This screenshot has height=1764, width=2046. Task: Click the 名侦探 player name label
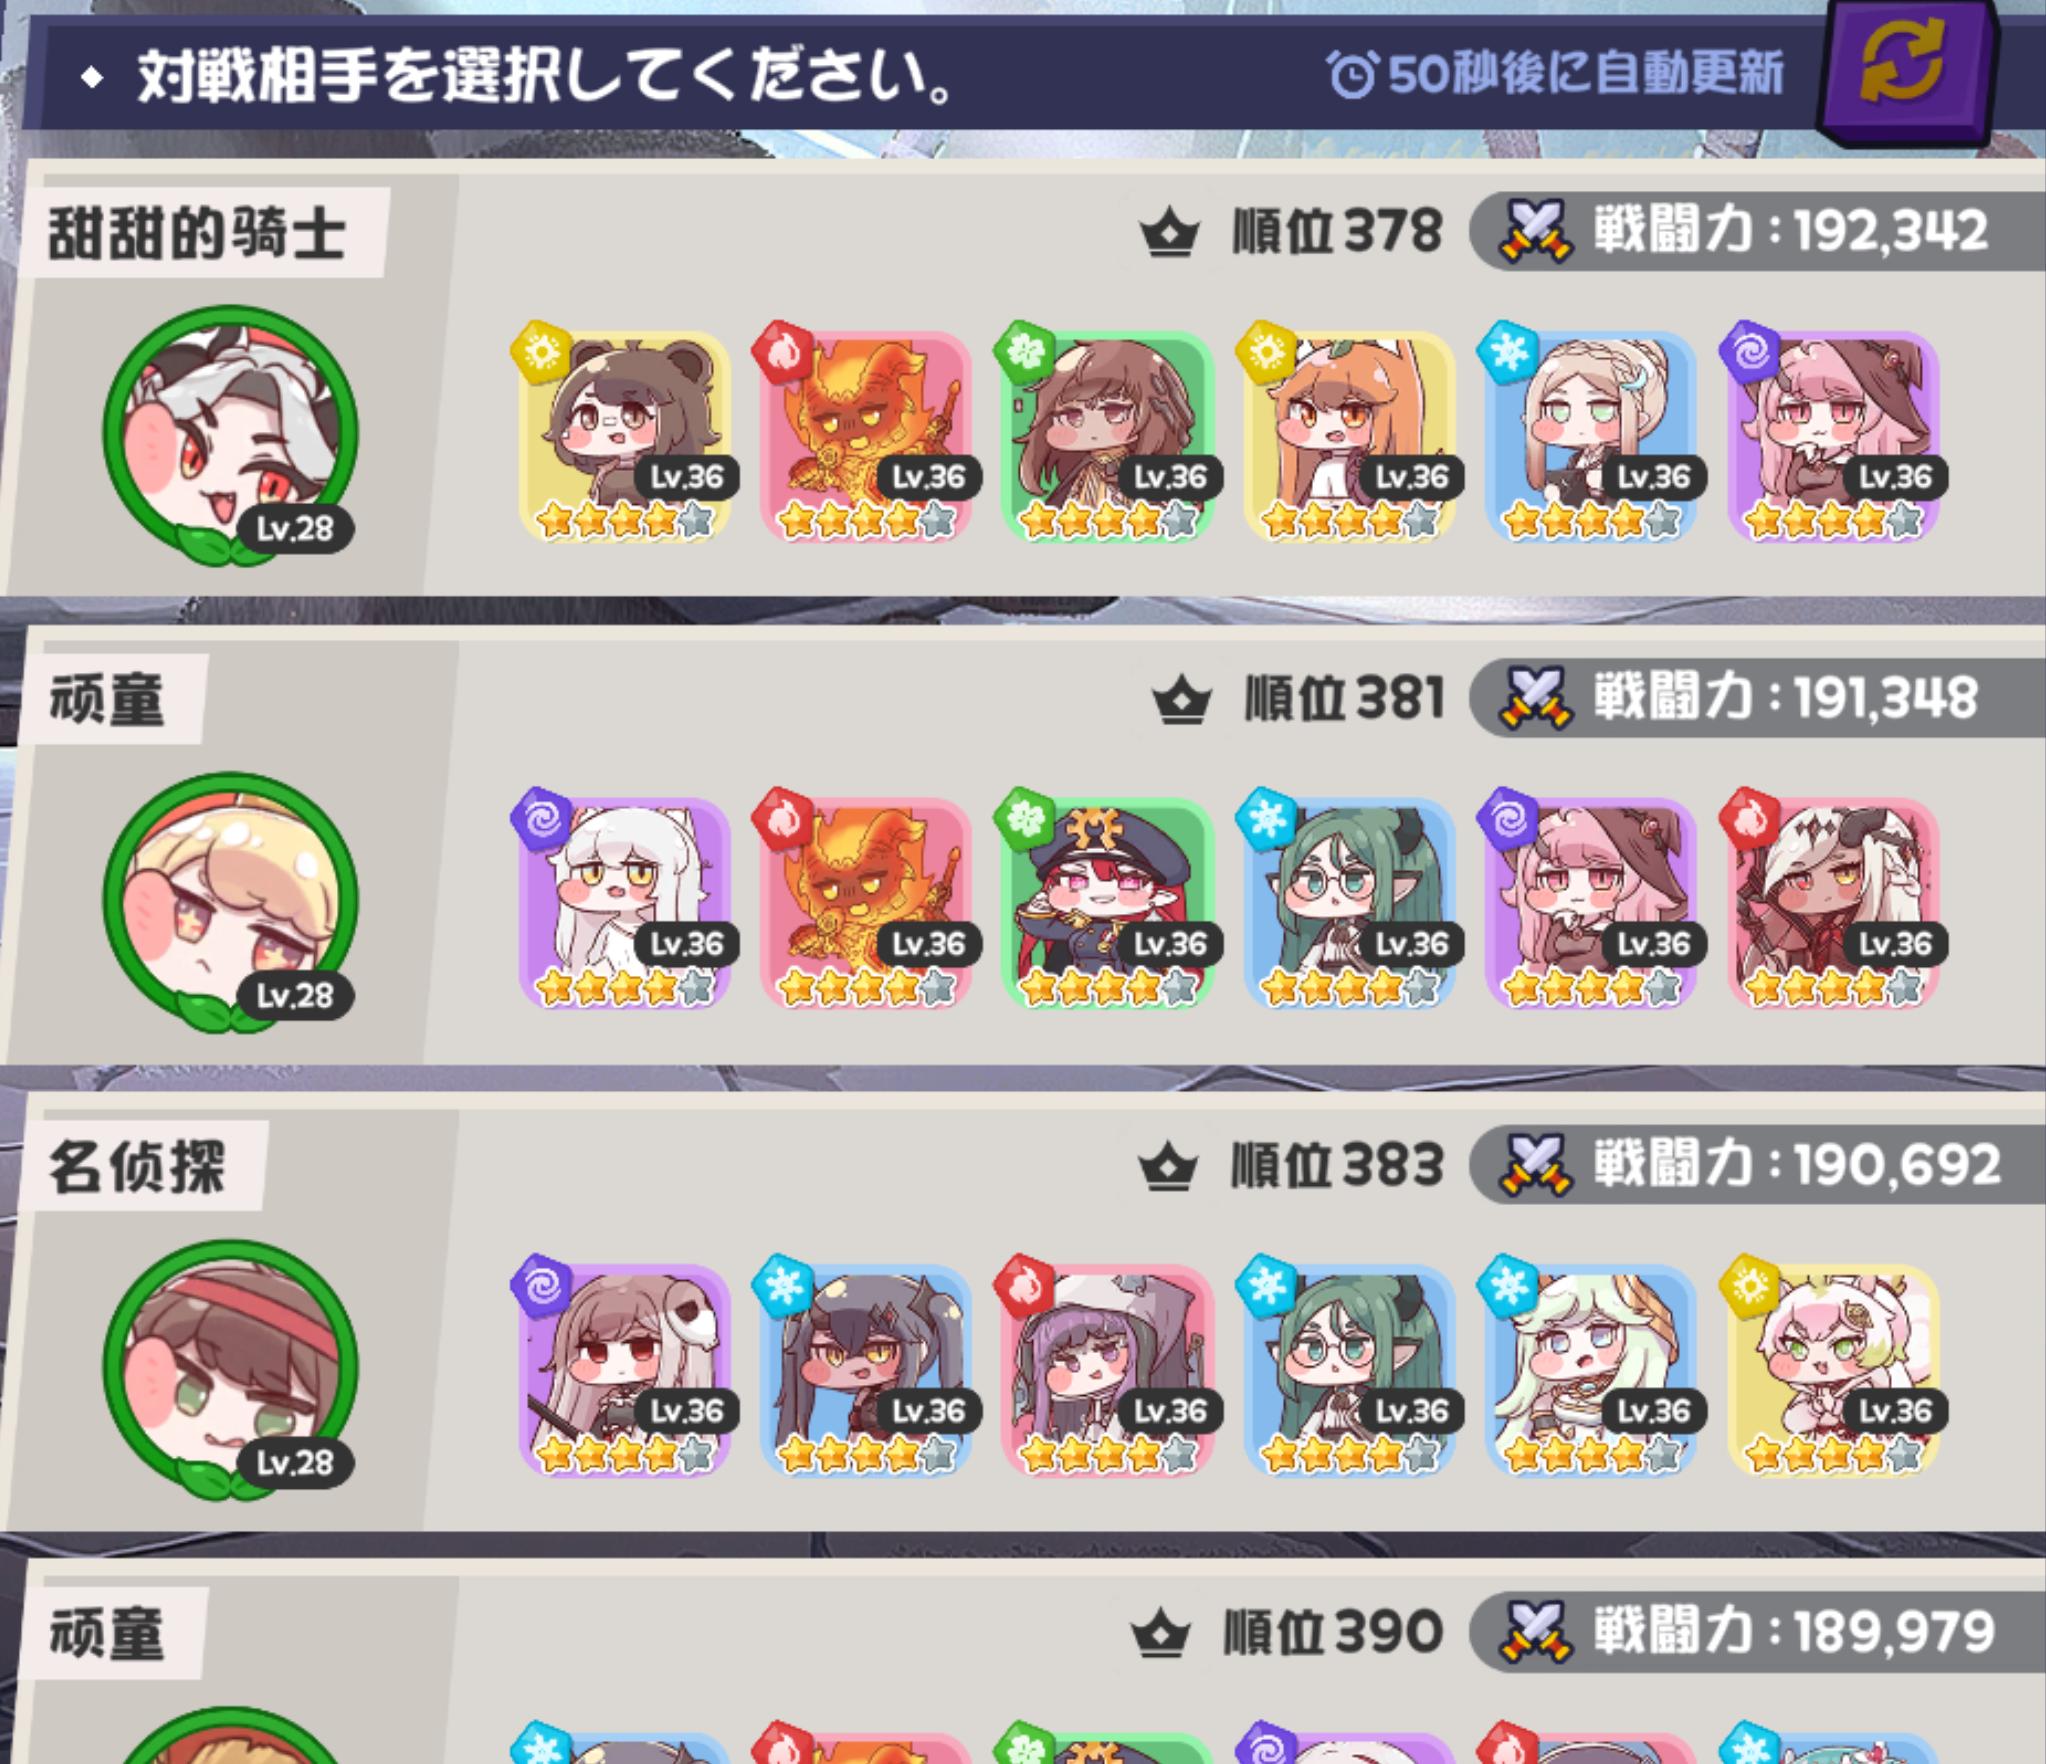[139, 1166]
